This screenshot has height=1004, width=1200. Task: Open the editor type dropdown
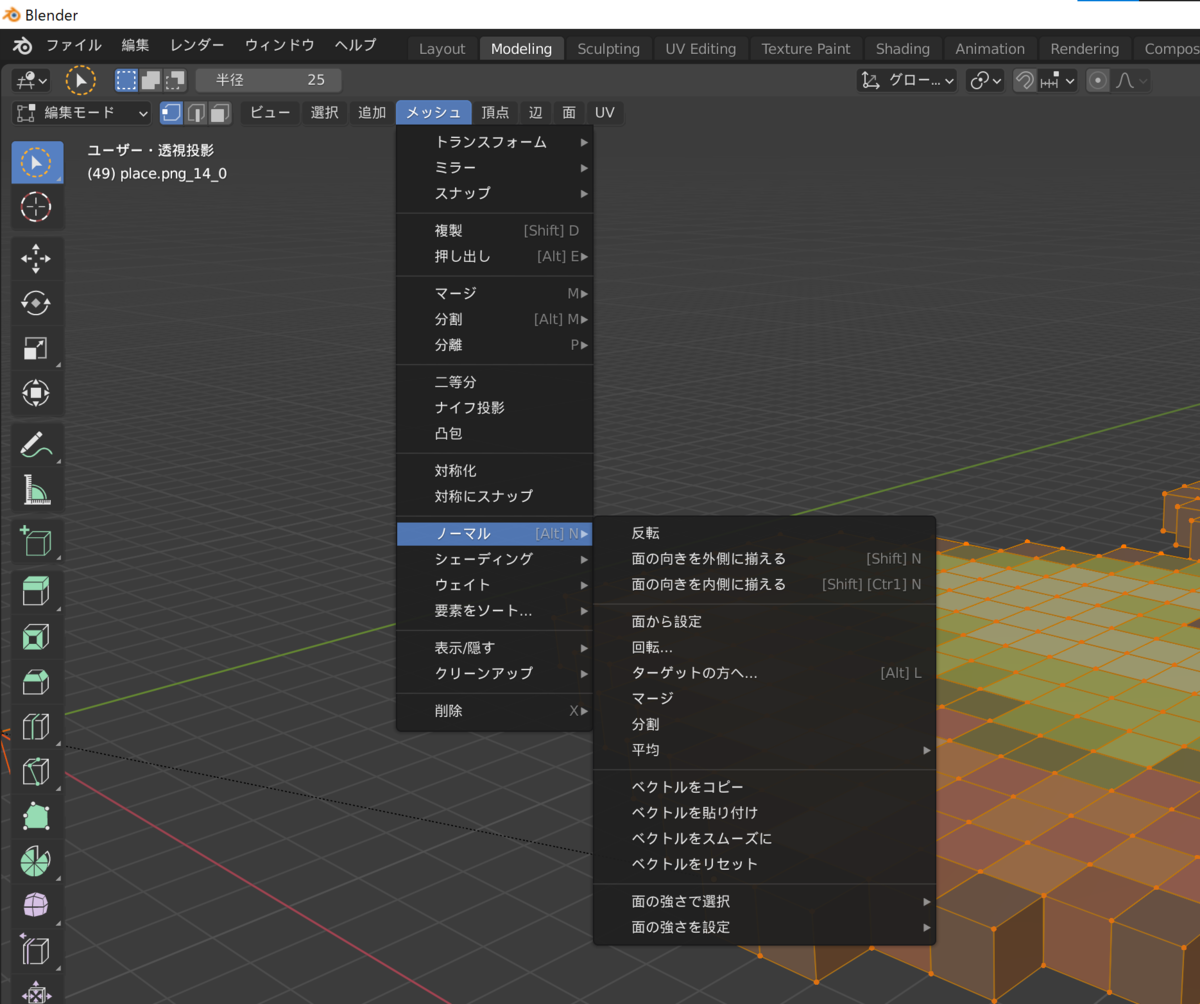click(31, 80)
